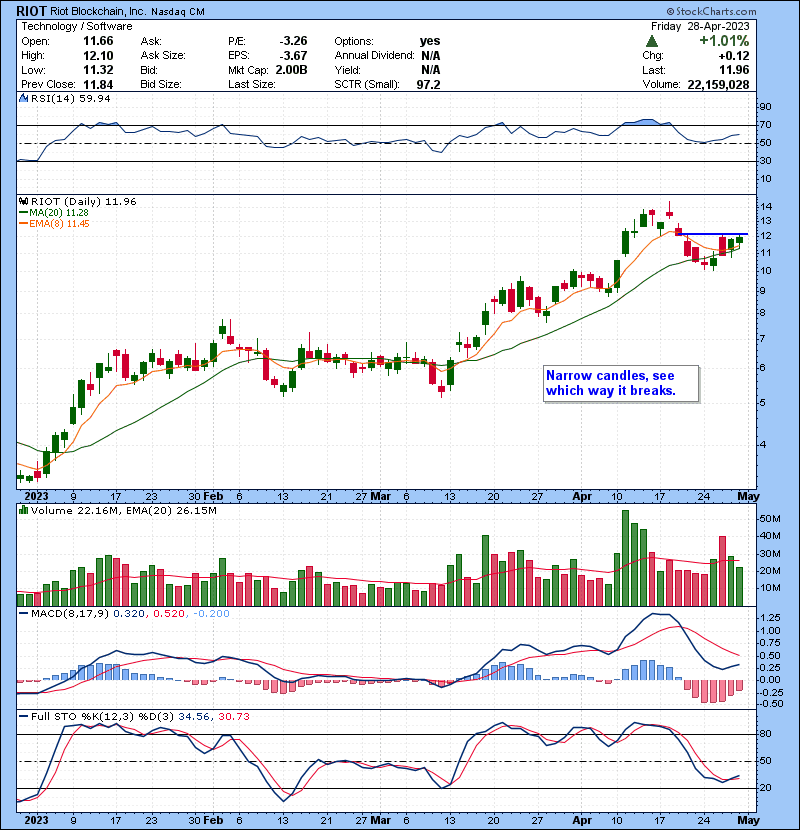Click the 70 level on RSI scale
This screenshot has width=800, height=830.
tap(765, 125)
